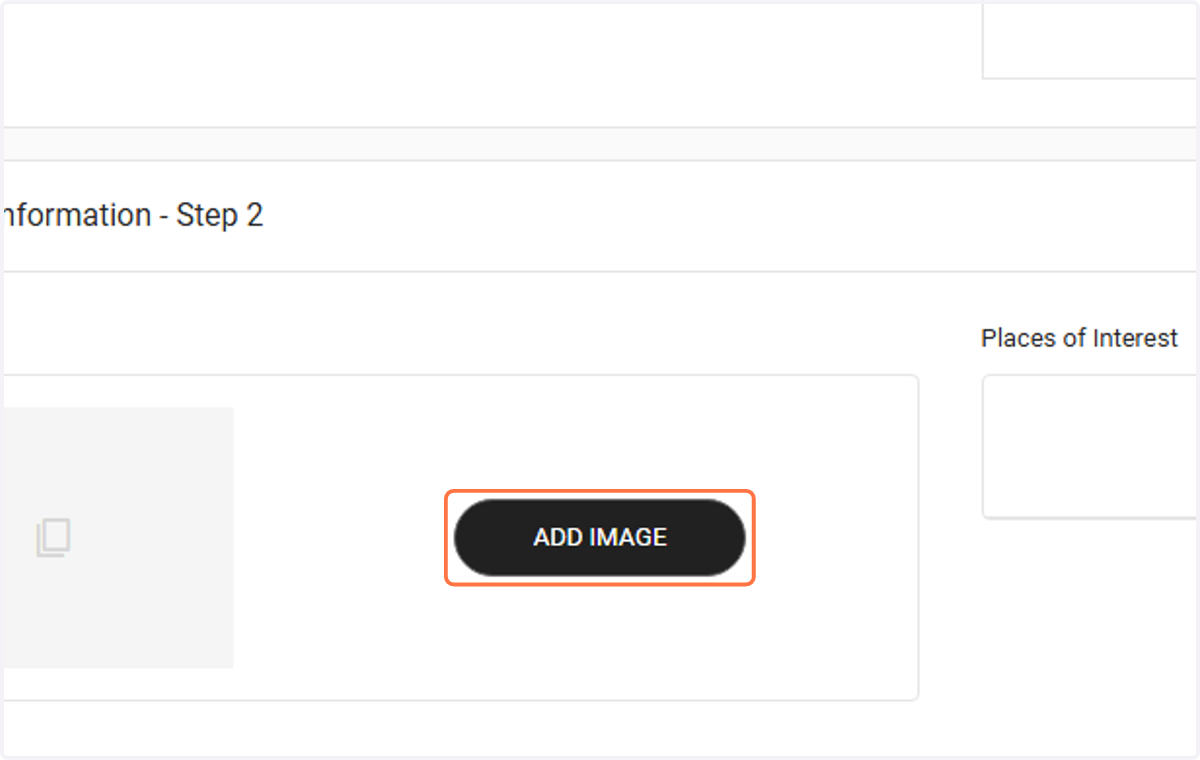Image resolution: width=1200 pixels, height=760 pixels.
Task: Click the space right of the ADD IMAGE button
Action: point(835,537)
